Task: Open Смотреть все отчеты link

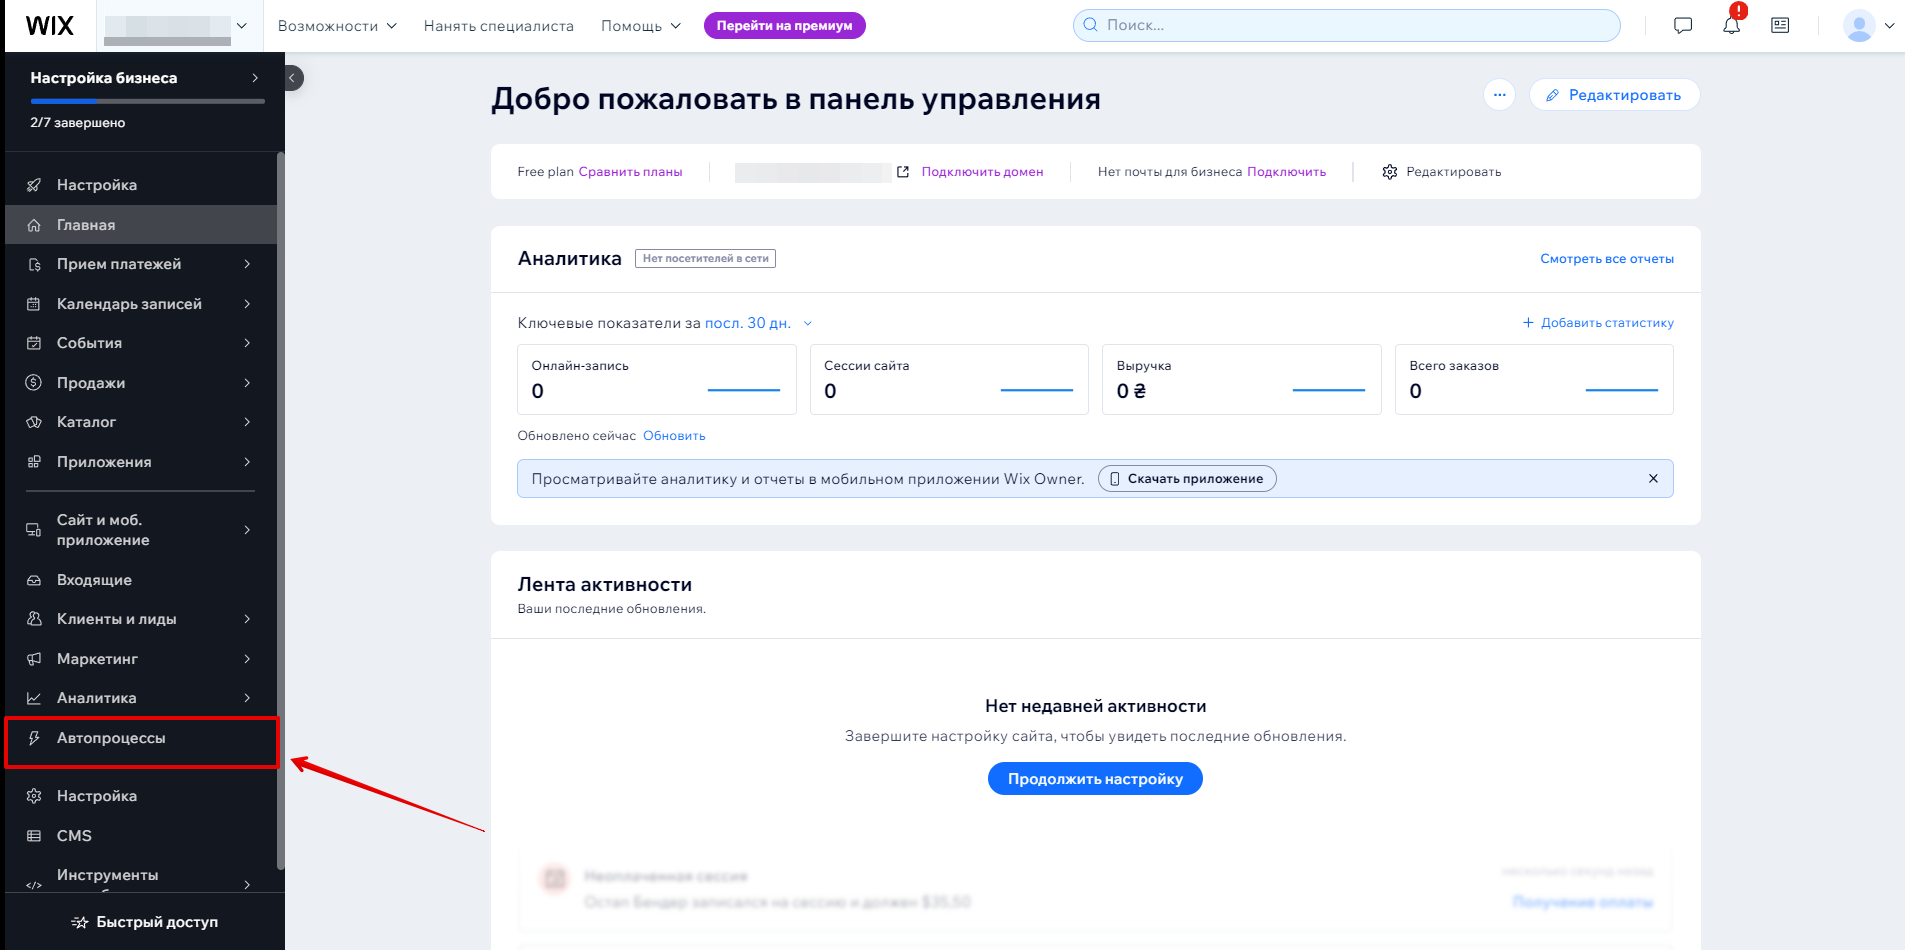Action: click(1607, 259)
